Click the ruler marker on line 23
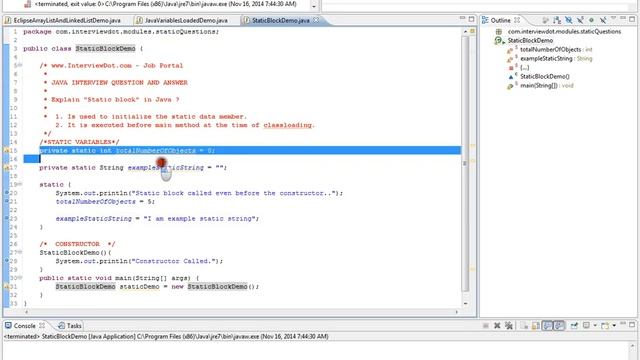 pos(6,218)
